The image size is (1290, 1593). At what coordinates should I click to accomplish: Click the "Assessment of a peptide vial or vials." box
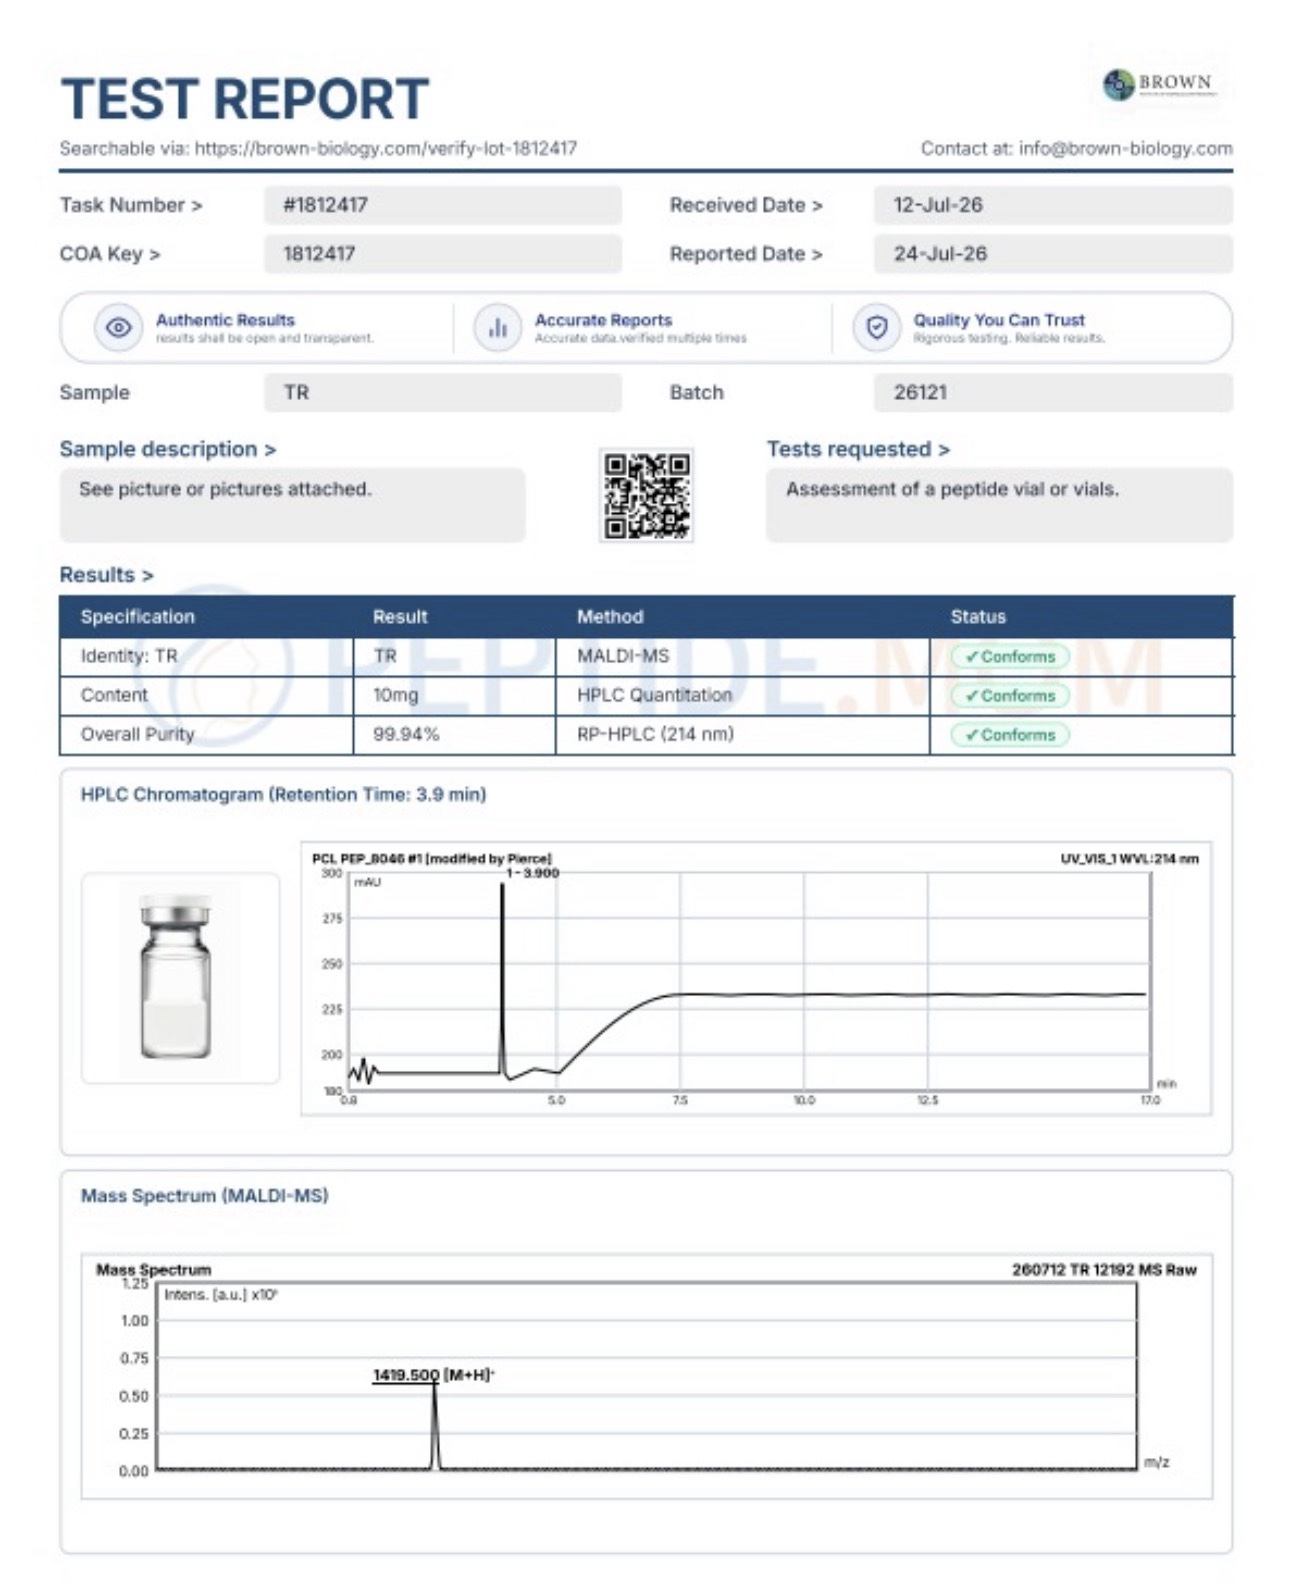point(999,505)
